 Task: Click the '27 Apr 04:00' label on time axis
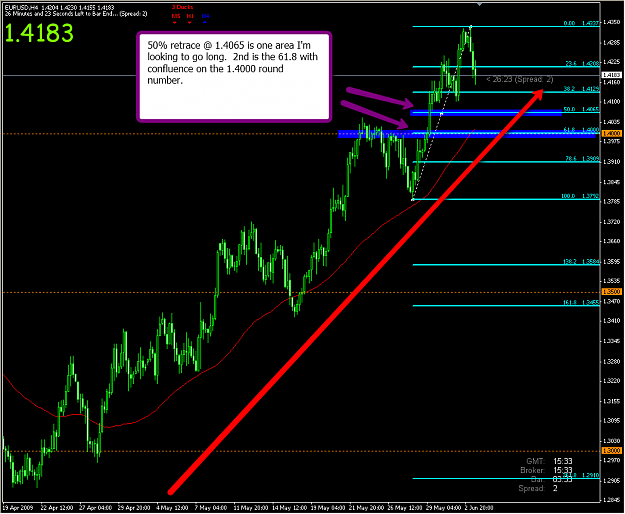pos(95,508)
